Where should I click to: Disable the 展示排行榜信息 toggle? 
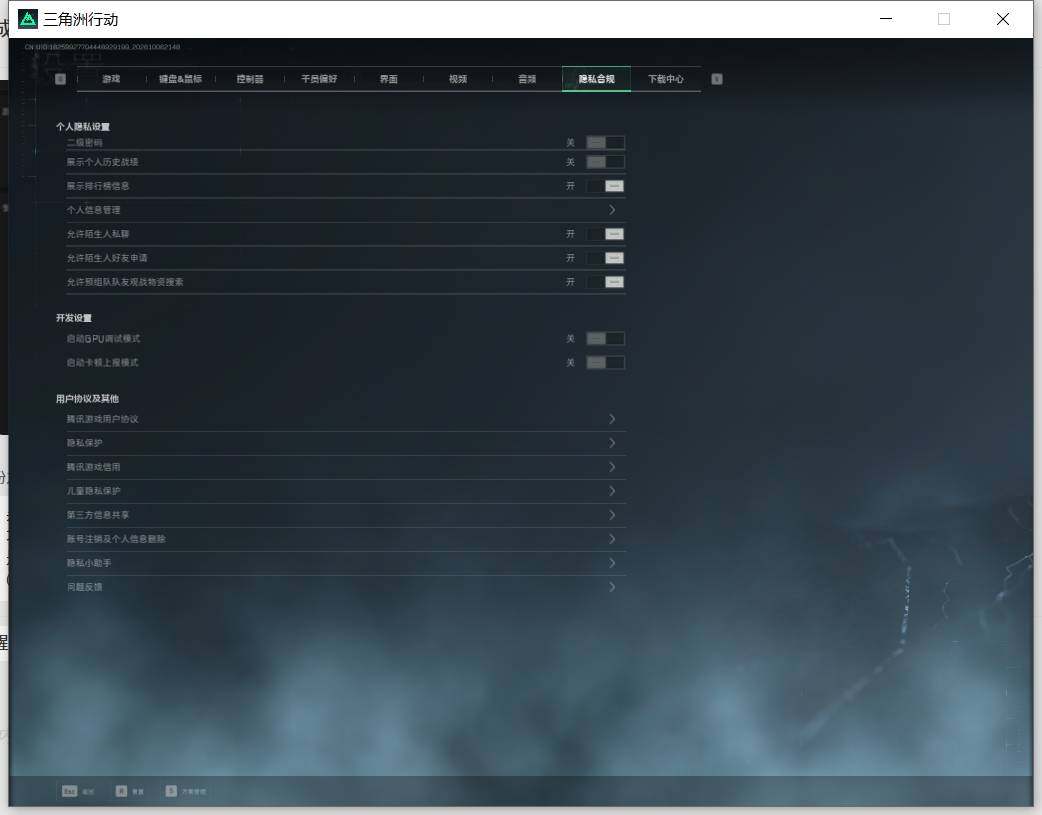605,186
